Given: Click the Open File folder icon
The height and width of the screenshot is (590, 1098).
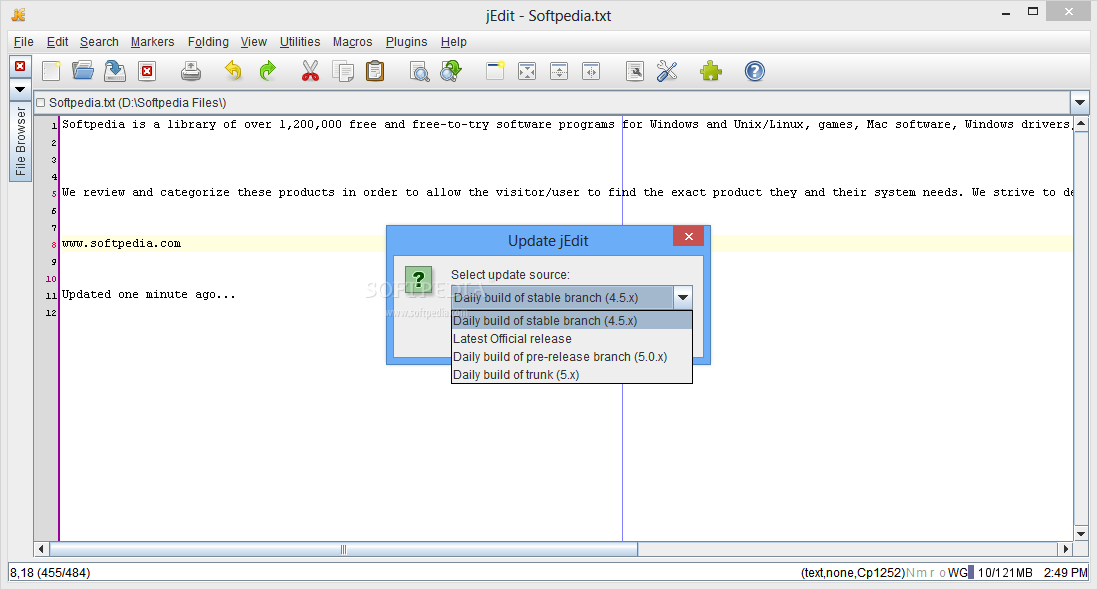Looking at the screenshot, I should 83,71.
